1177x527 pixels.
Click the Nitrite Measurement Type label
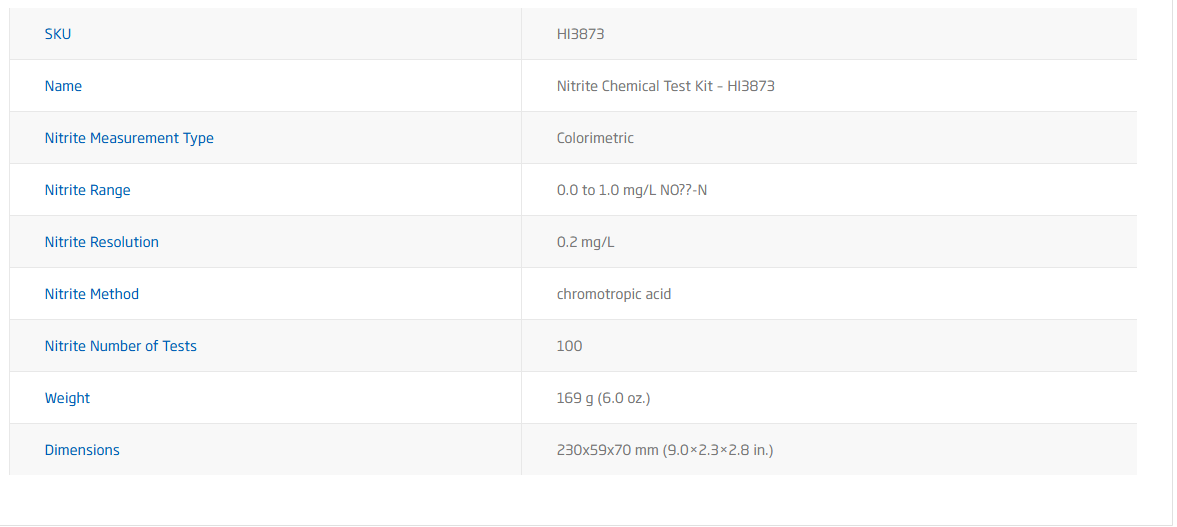[129, 138]
